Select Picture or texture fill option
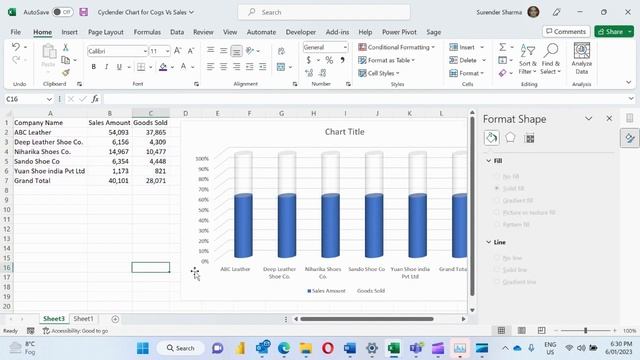Image resolution: width=640 pixels, height=360 pixels. (497, 213)
